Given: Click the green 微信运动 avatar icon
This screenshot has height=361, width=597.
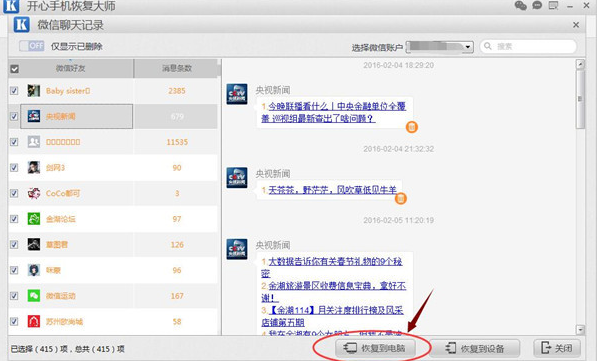Looking at the screenshot, I should [34, 296].
